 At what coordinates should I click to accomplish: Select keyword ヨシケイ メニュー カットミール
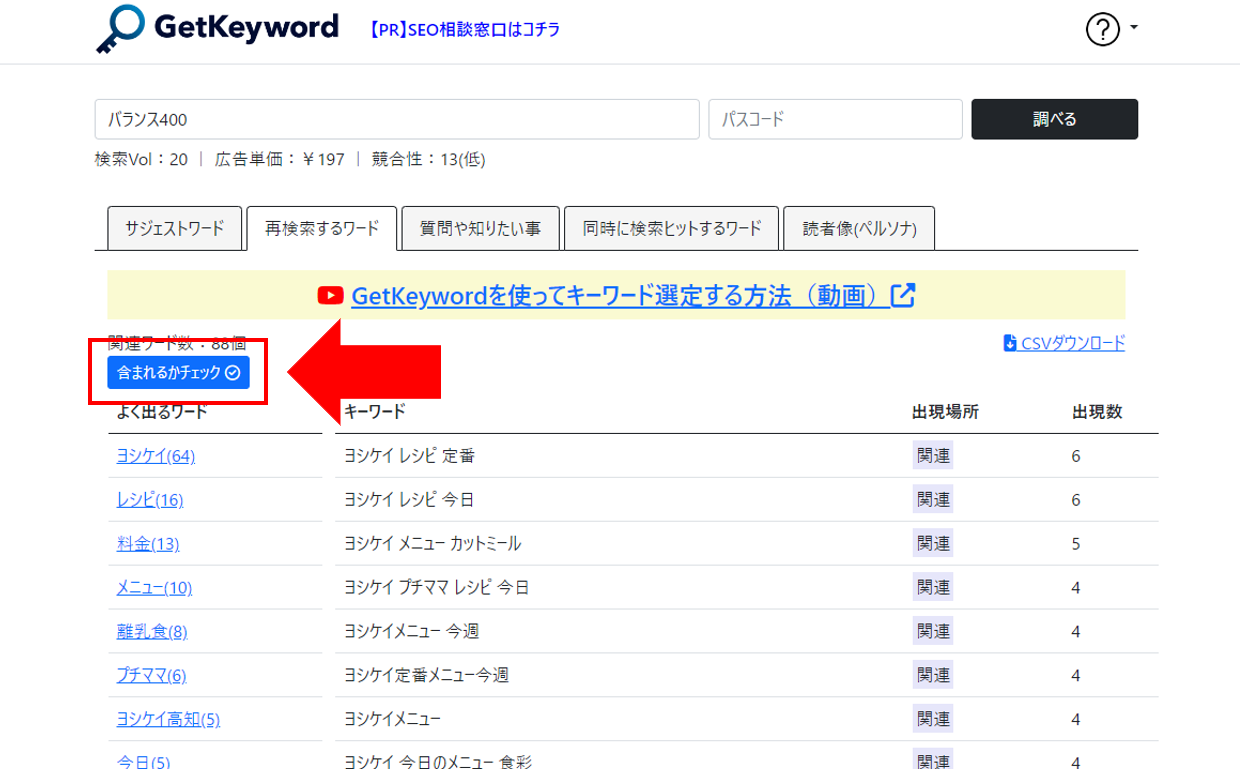pos(432,544)
